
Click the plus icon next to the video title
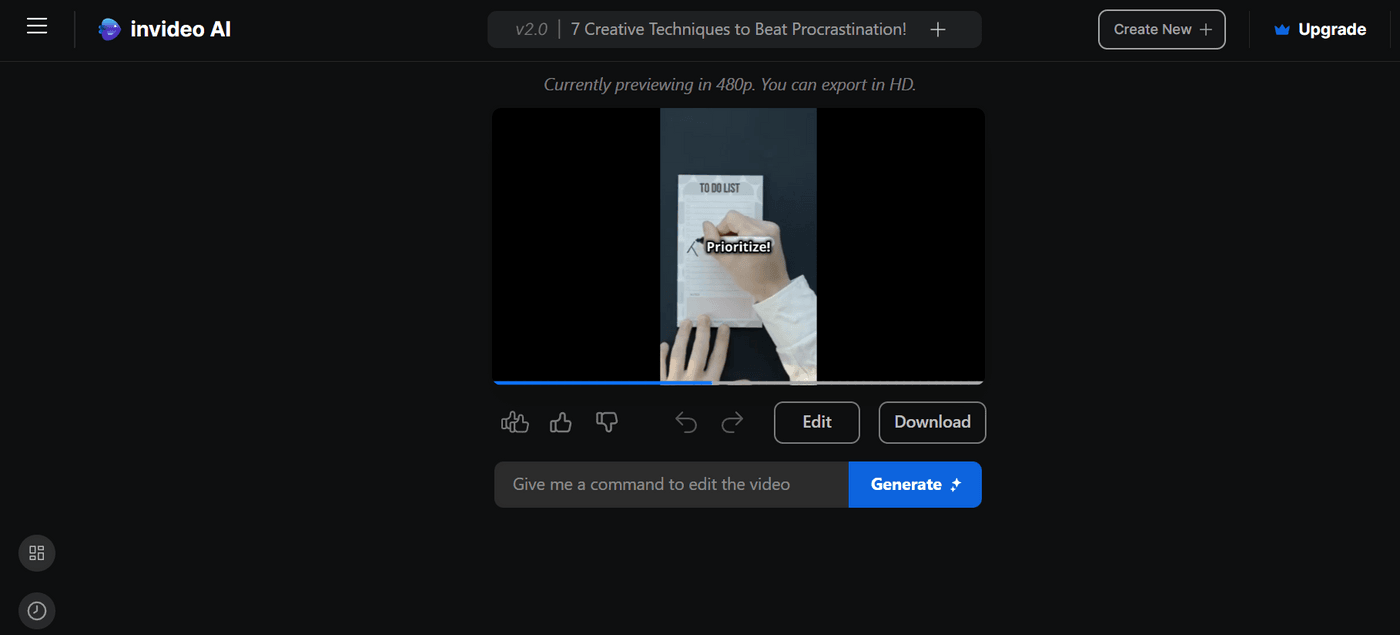point(938,29)
